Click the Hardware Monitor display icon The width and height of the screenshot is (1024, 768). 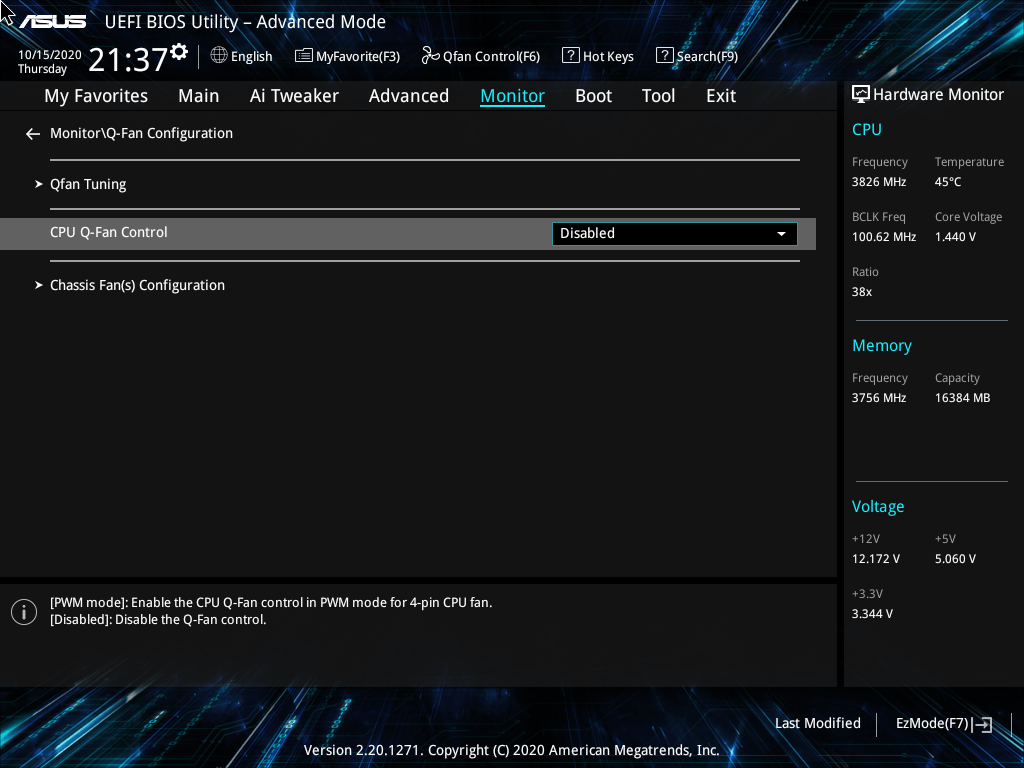(861, 95)
